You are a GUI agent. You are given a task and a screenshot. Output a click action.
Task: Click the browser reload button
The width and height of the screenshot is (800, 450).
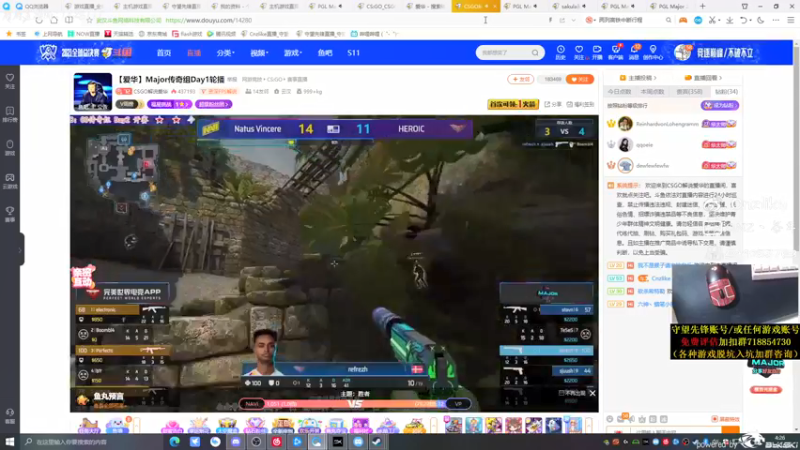click(x=39, y=20)
